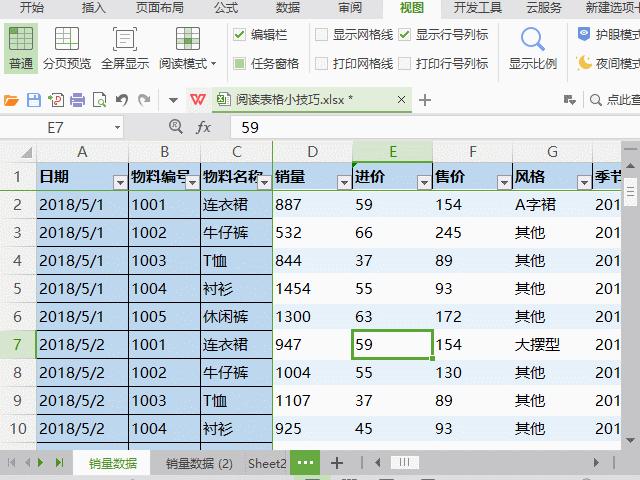Open the 数据 (Data) ribbon tab
This screenshot has height=480, width=640.
point(288,8)
